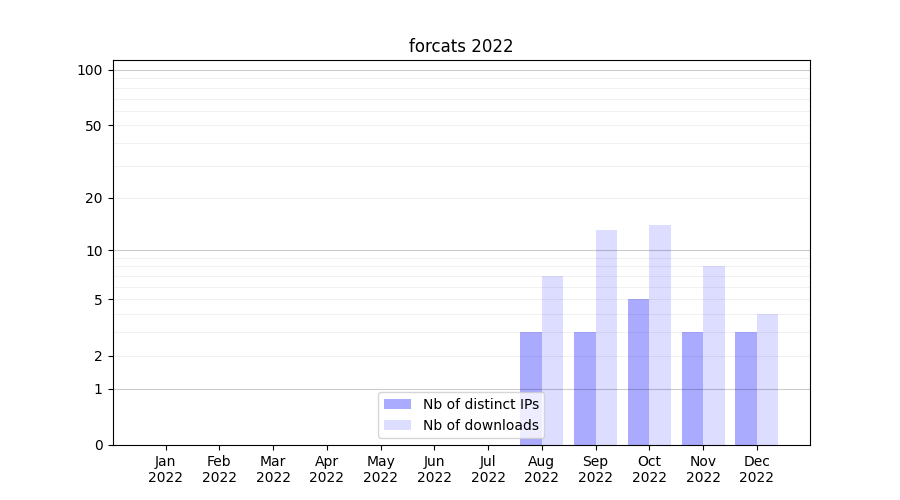Select the September downloads bar
The width and height of the screenshot is (900, 500).
606,337
